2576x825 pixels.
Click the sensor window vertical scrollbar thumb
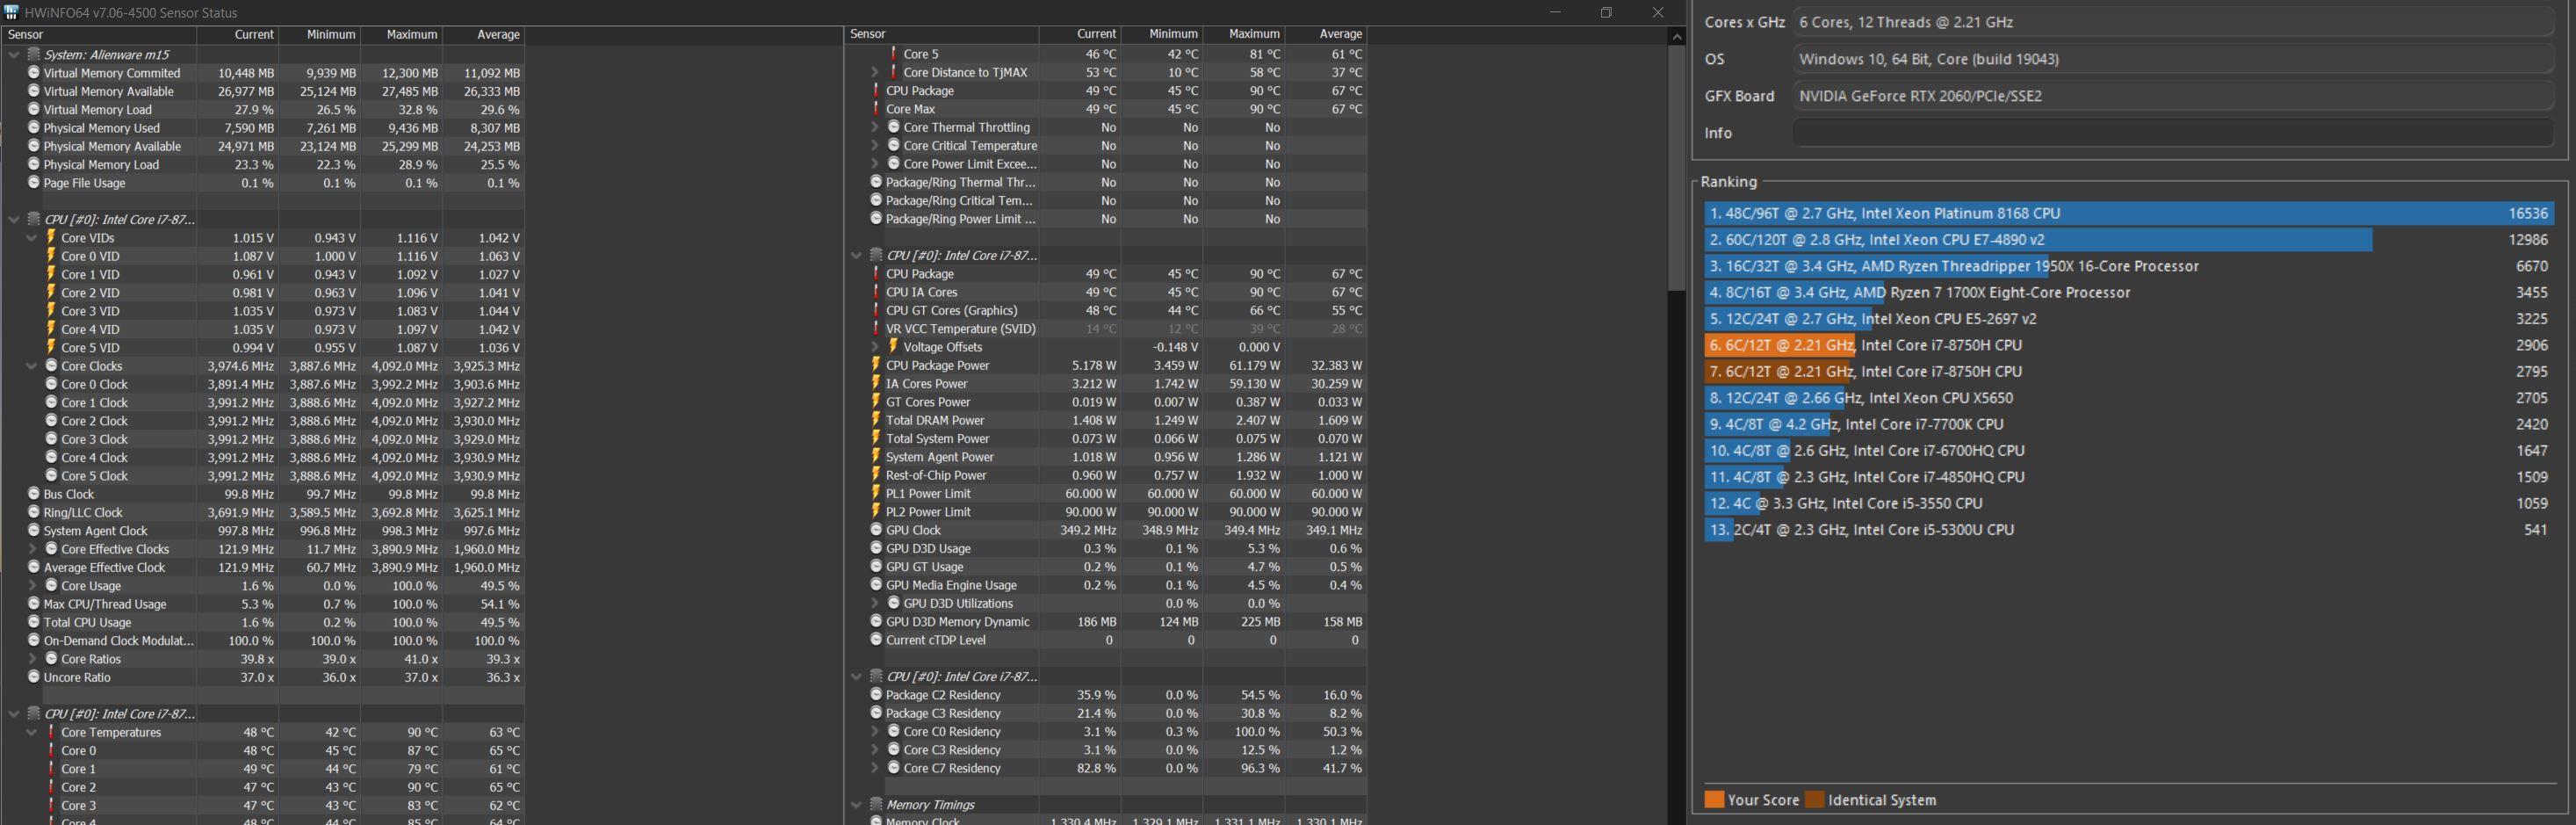1677,168
